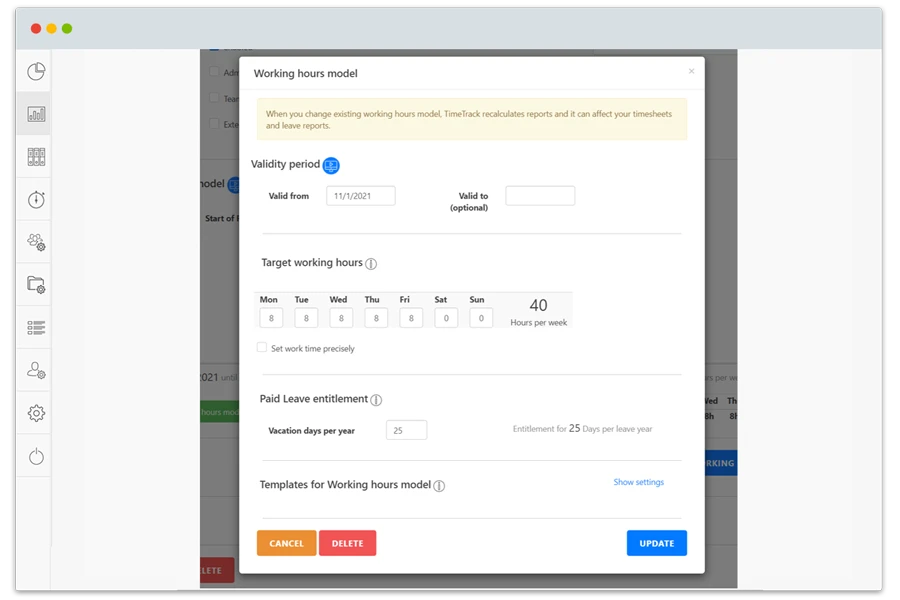The image size is (900, 600).
Task: Click the settings gear icon in sidebar
Action: click(34, 412)
